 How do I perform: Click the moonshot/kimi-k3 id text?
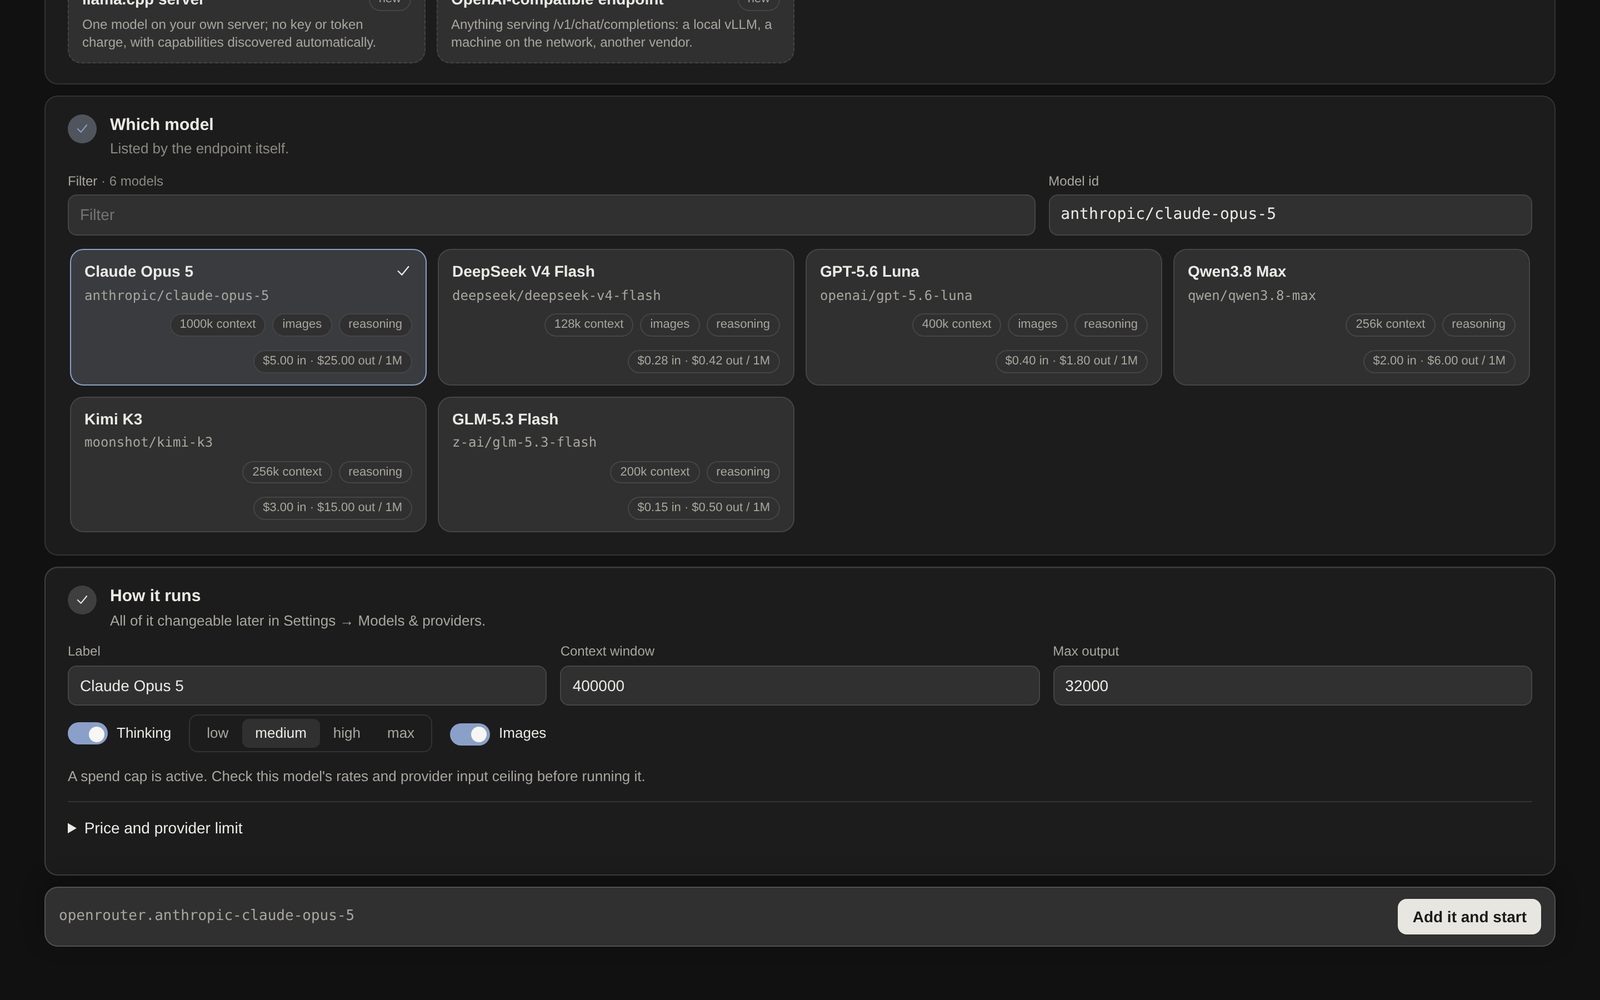148,442
